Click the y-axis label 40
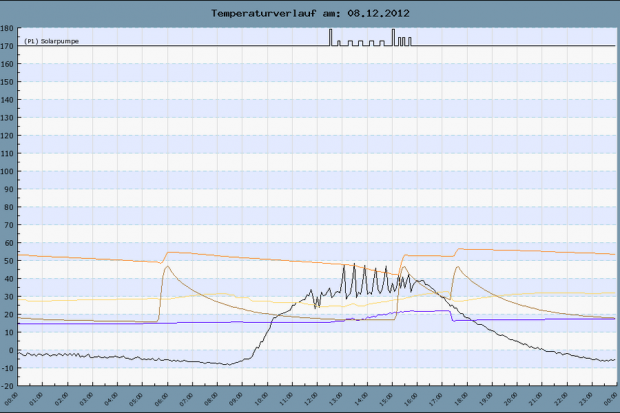This screenshot has width=620, height=413. 9,279
